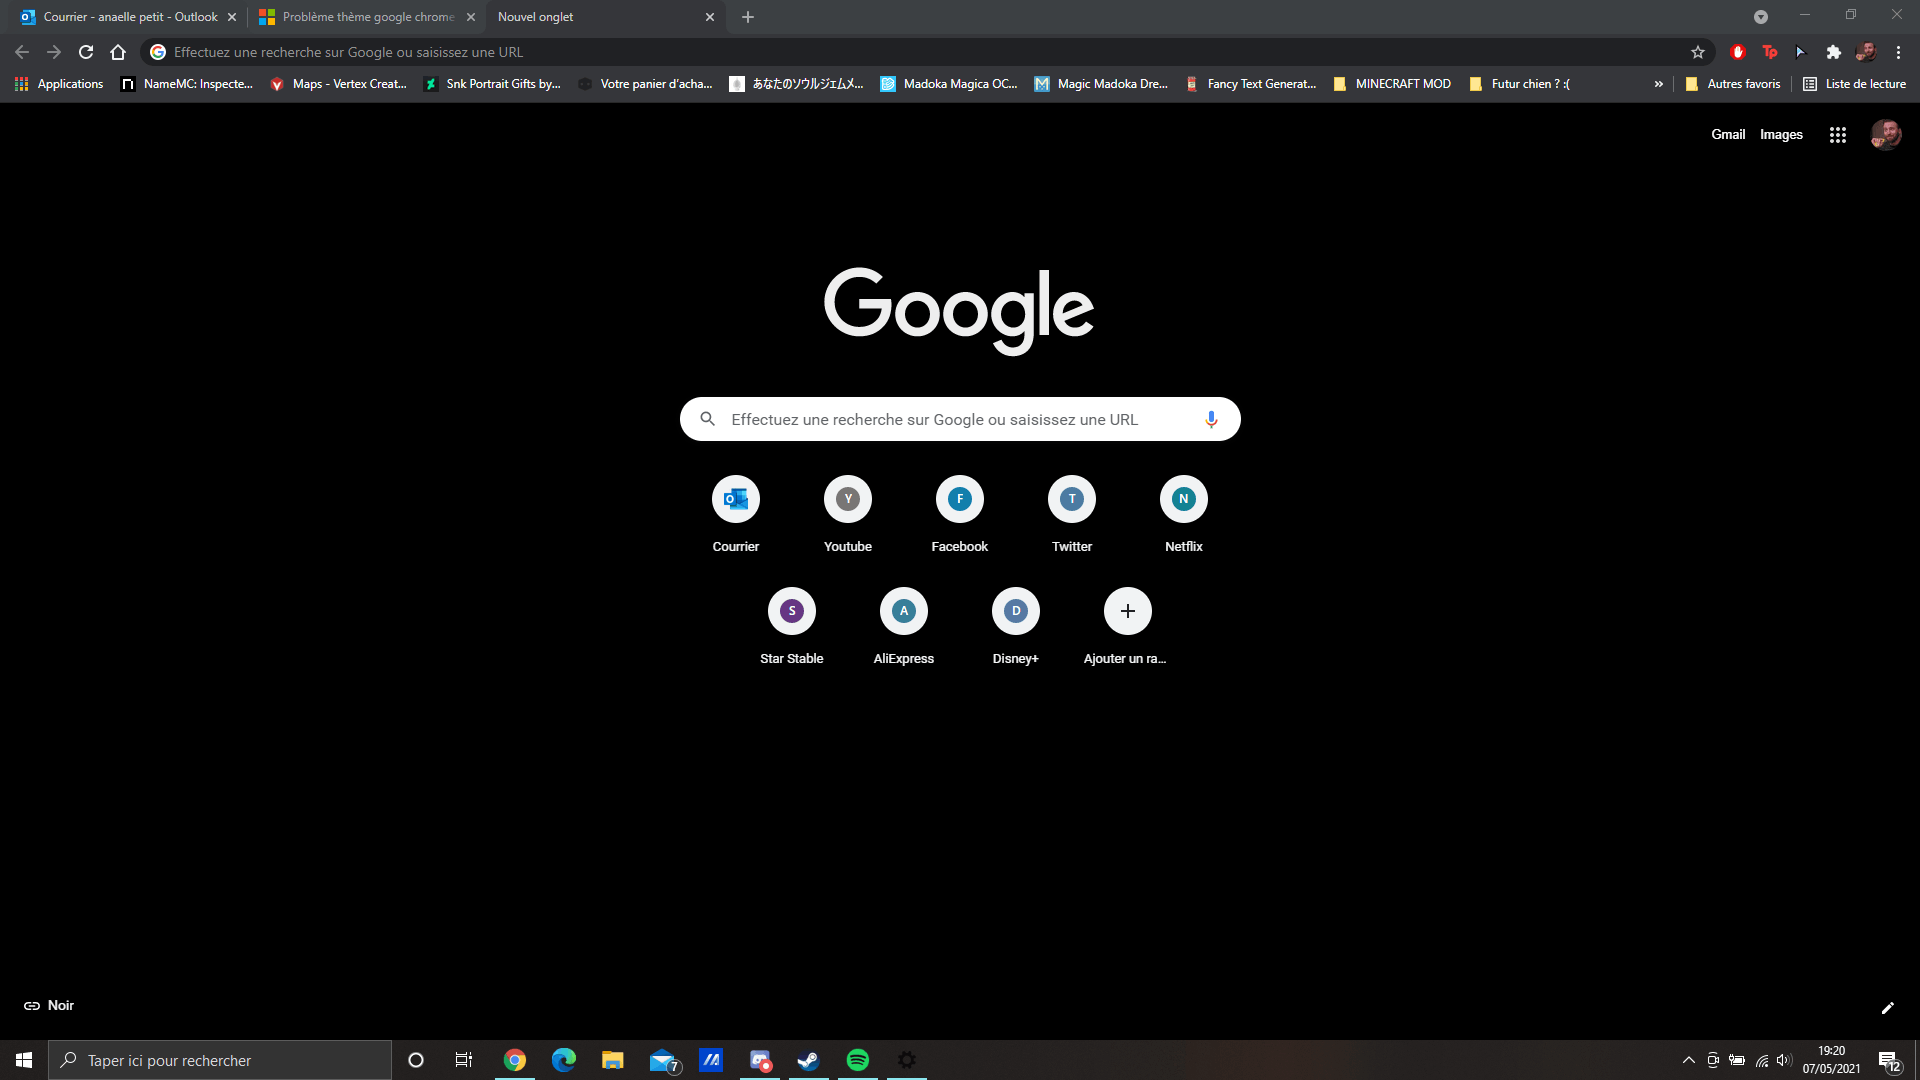The width and height of the screenshot is (1920, 1080).
Task: Open the Chrome three-dot menu
Action: 1898,52
